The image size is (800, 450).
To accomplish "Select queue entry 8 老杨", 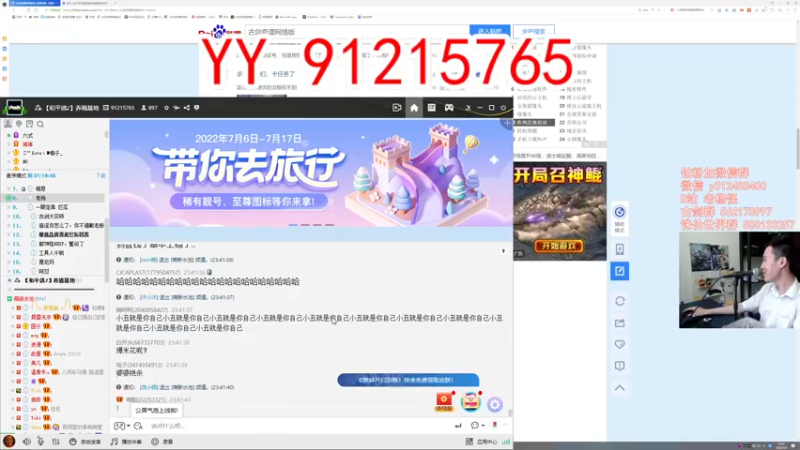I will pyautogui.click(x=54, y=198).
